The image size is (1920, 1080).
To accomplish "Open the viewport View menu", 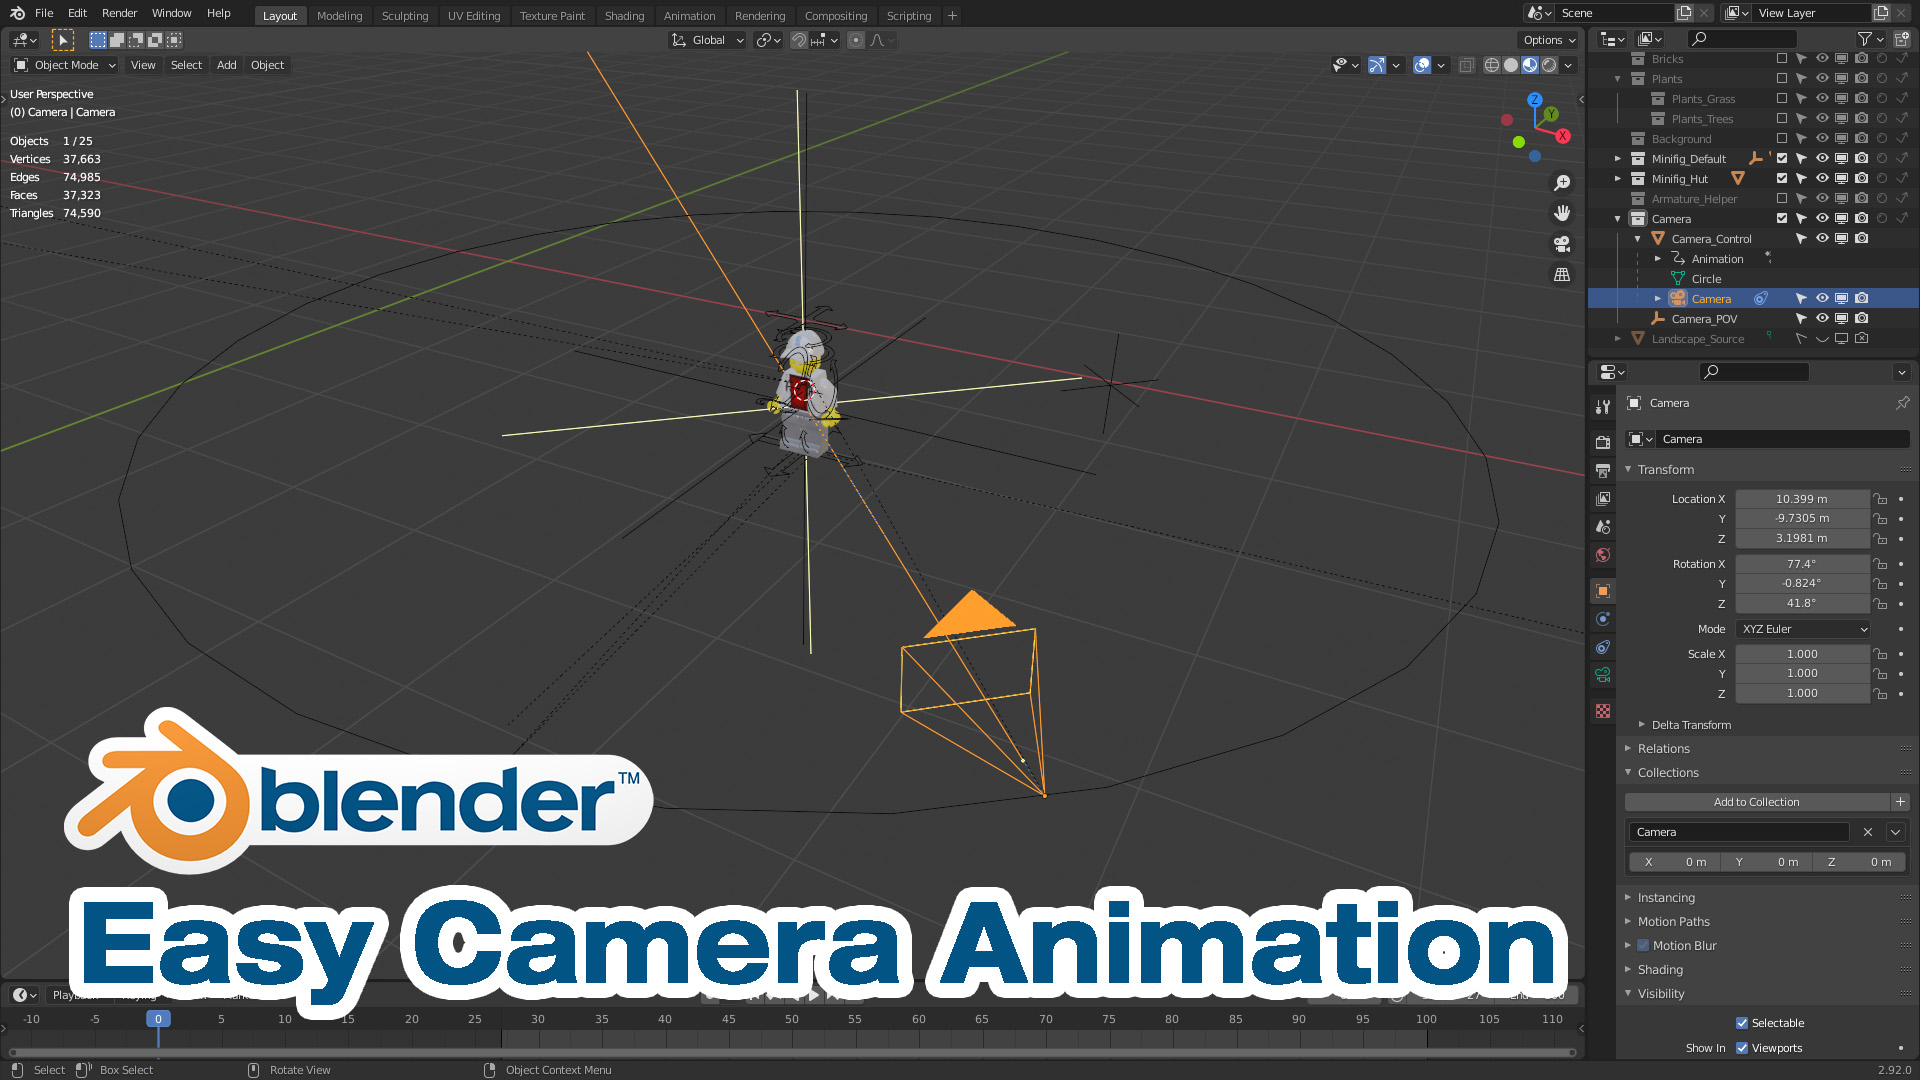I will point(143,65).
